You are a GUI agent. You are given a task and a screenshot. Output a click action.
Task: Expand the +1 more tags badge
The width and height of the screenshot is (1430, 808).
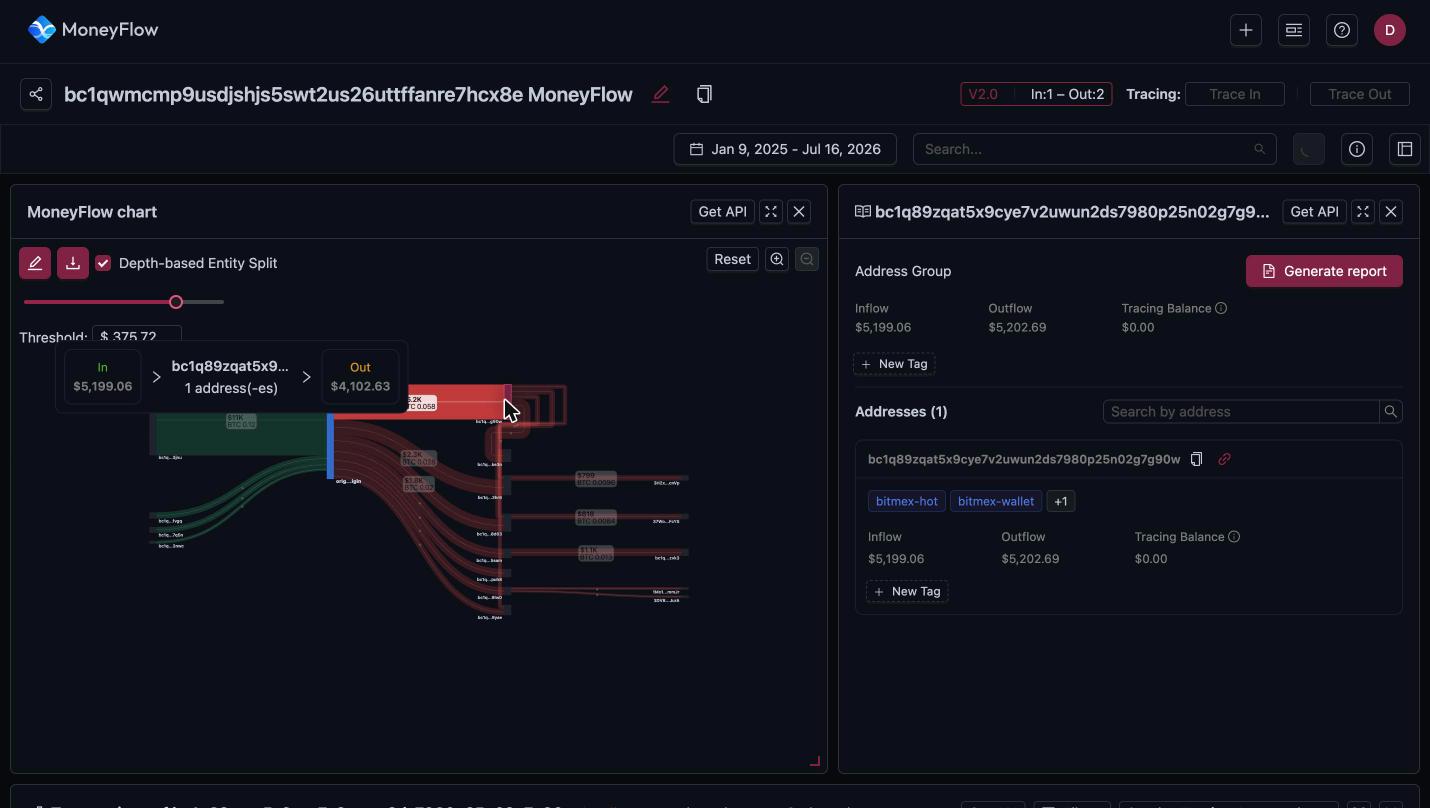click(x=1061, y=501)
